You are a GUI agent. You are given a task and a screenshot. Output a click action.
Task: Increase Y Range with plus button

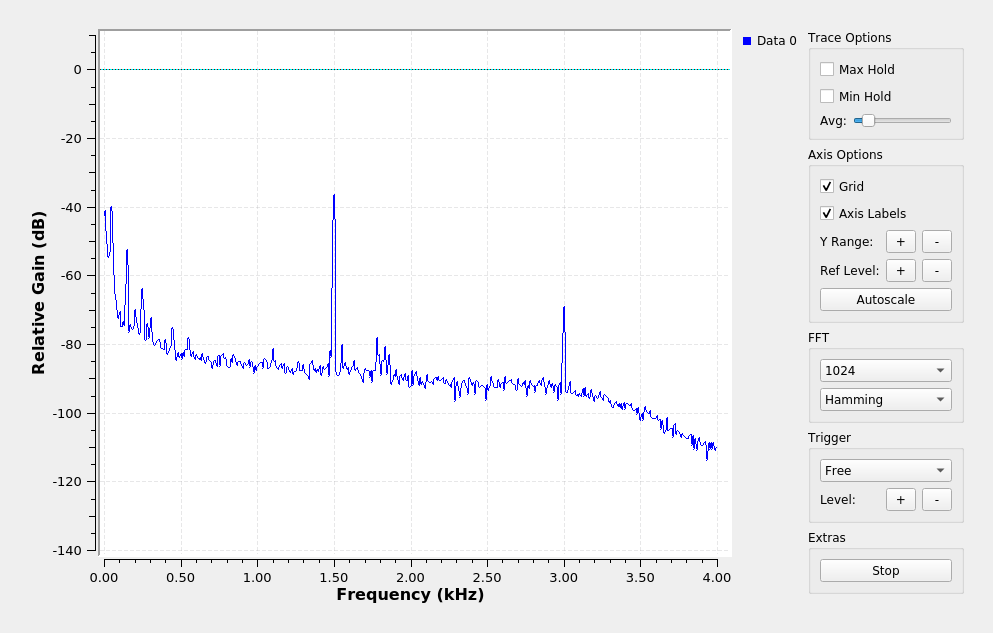pyautogui.click(x=900, y=242)
